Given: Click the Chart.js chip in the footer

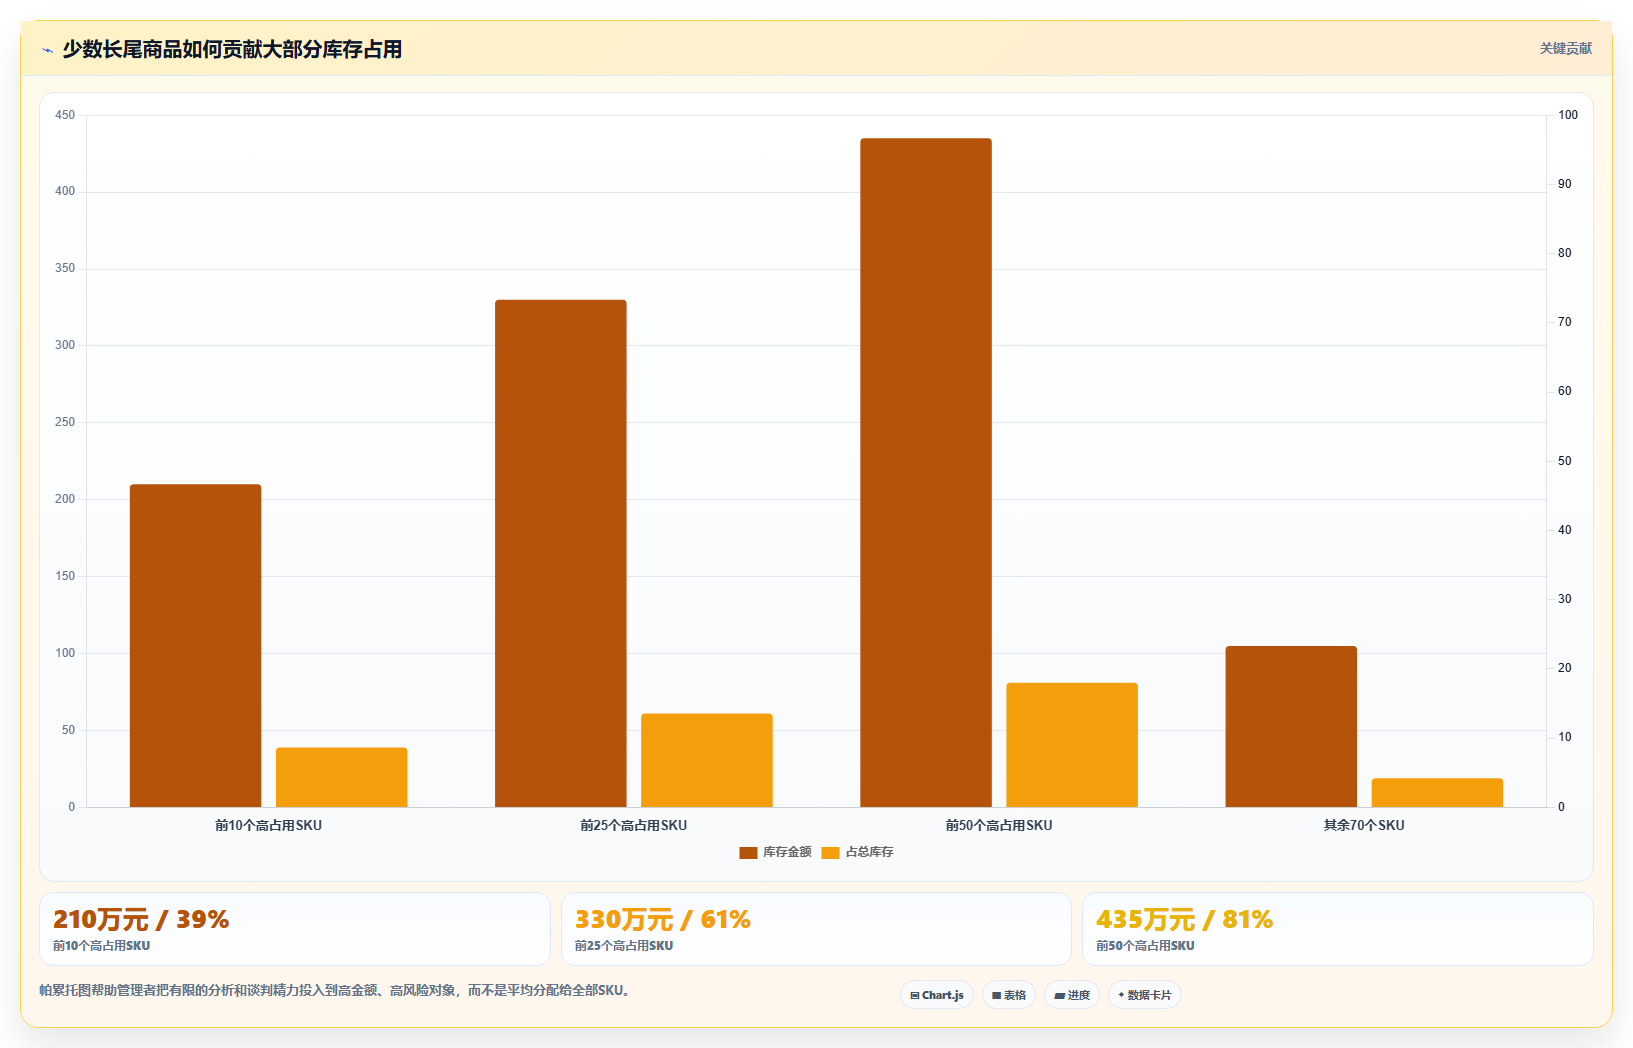Looking at the screenshot, I should point(937,995).
